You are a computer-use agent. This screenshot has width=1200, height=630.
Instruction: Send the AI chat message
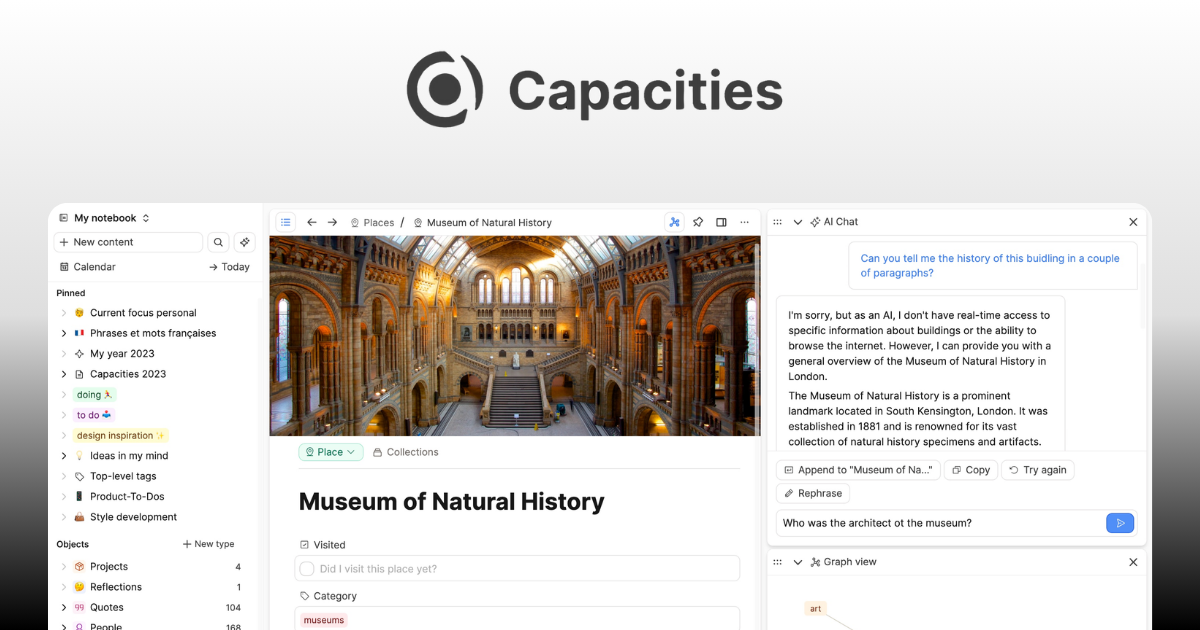(x=1120, y=523)
